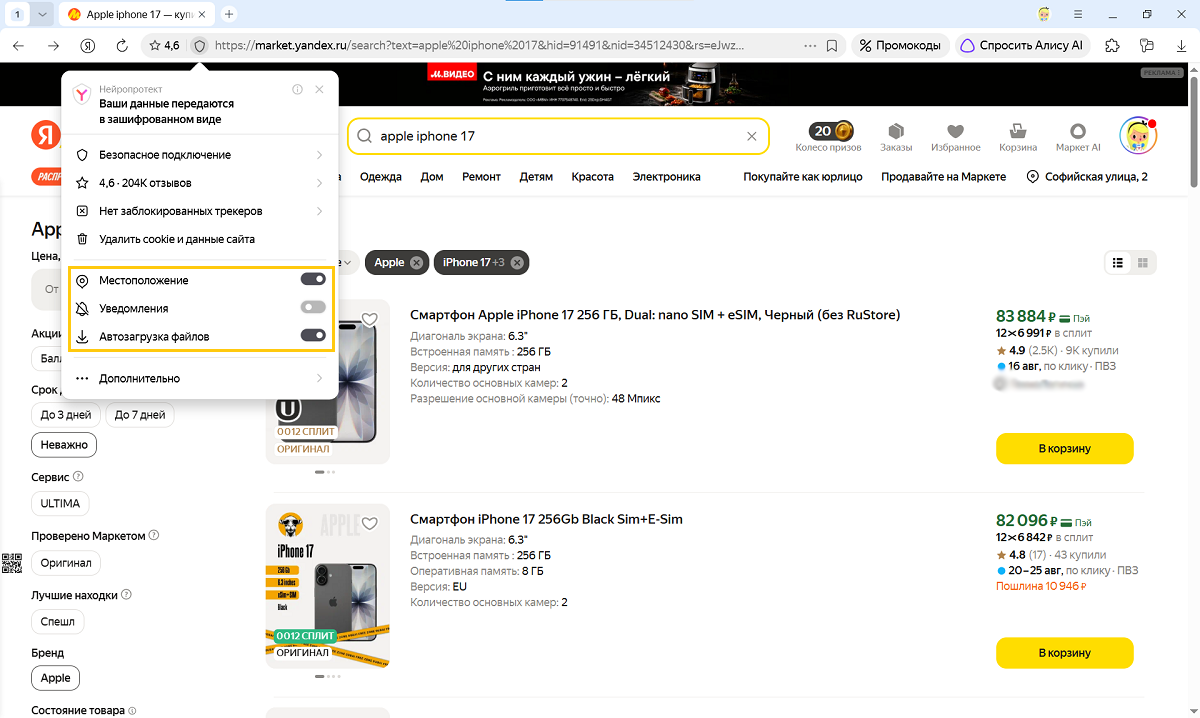Add the 82 096 ₽ iPhone to cart
The height and width of the screenshot is (718, 1200).
coord(1065,652)
